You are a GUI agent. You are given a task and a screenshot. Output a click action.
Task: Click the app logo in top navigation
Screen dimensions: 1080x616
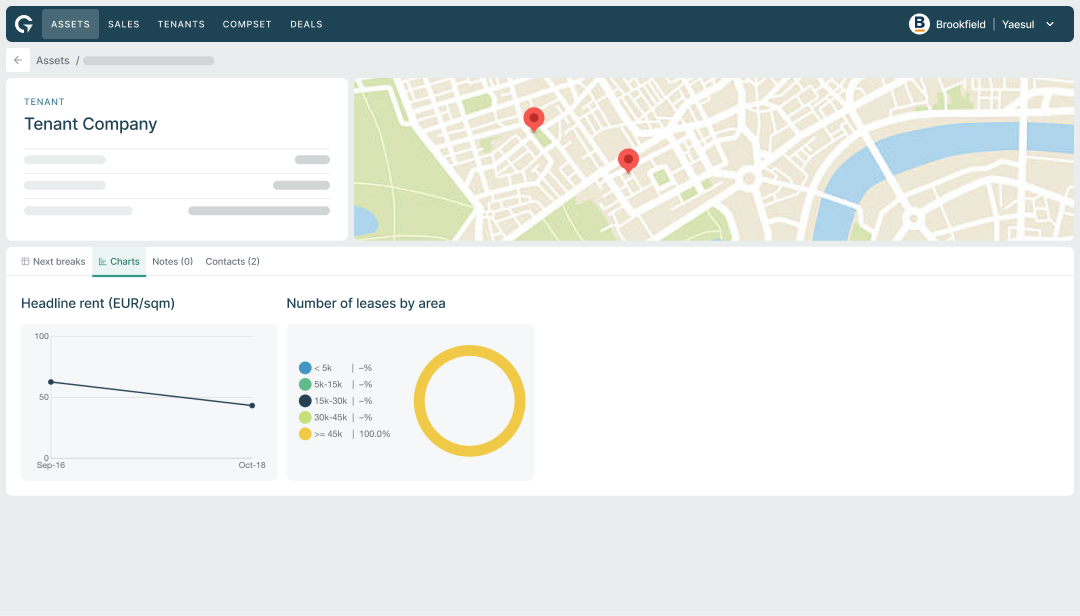click(24, 24)
